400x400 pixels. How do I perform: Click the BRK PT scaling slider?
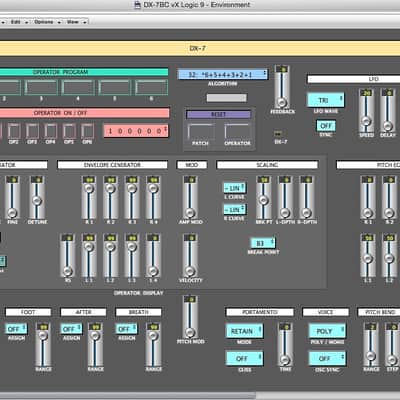tap(263, 197)
